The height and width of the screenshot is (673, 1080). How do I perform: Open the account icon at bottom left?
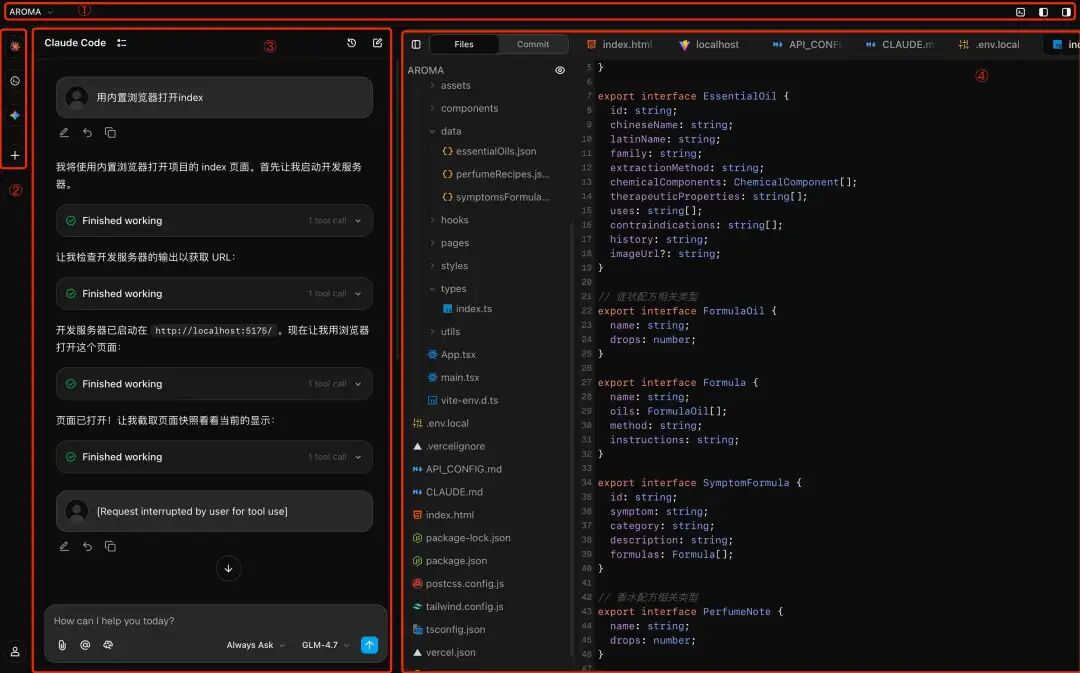click(14, 651)
